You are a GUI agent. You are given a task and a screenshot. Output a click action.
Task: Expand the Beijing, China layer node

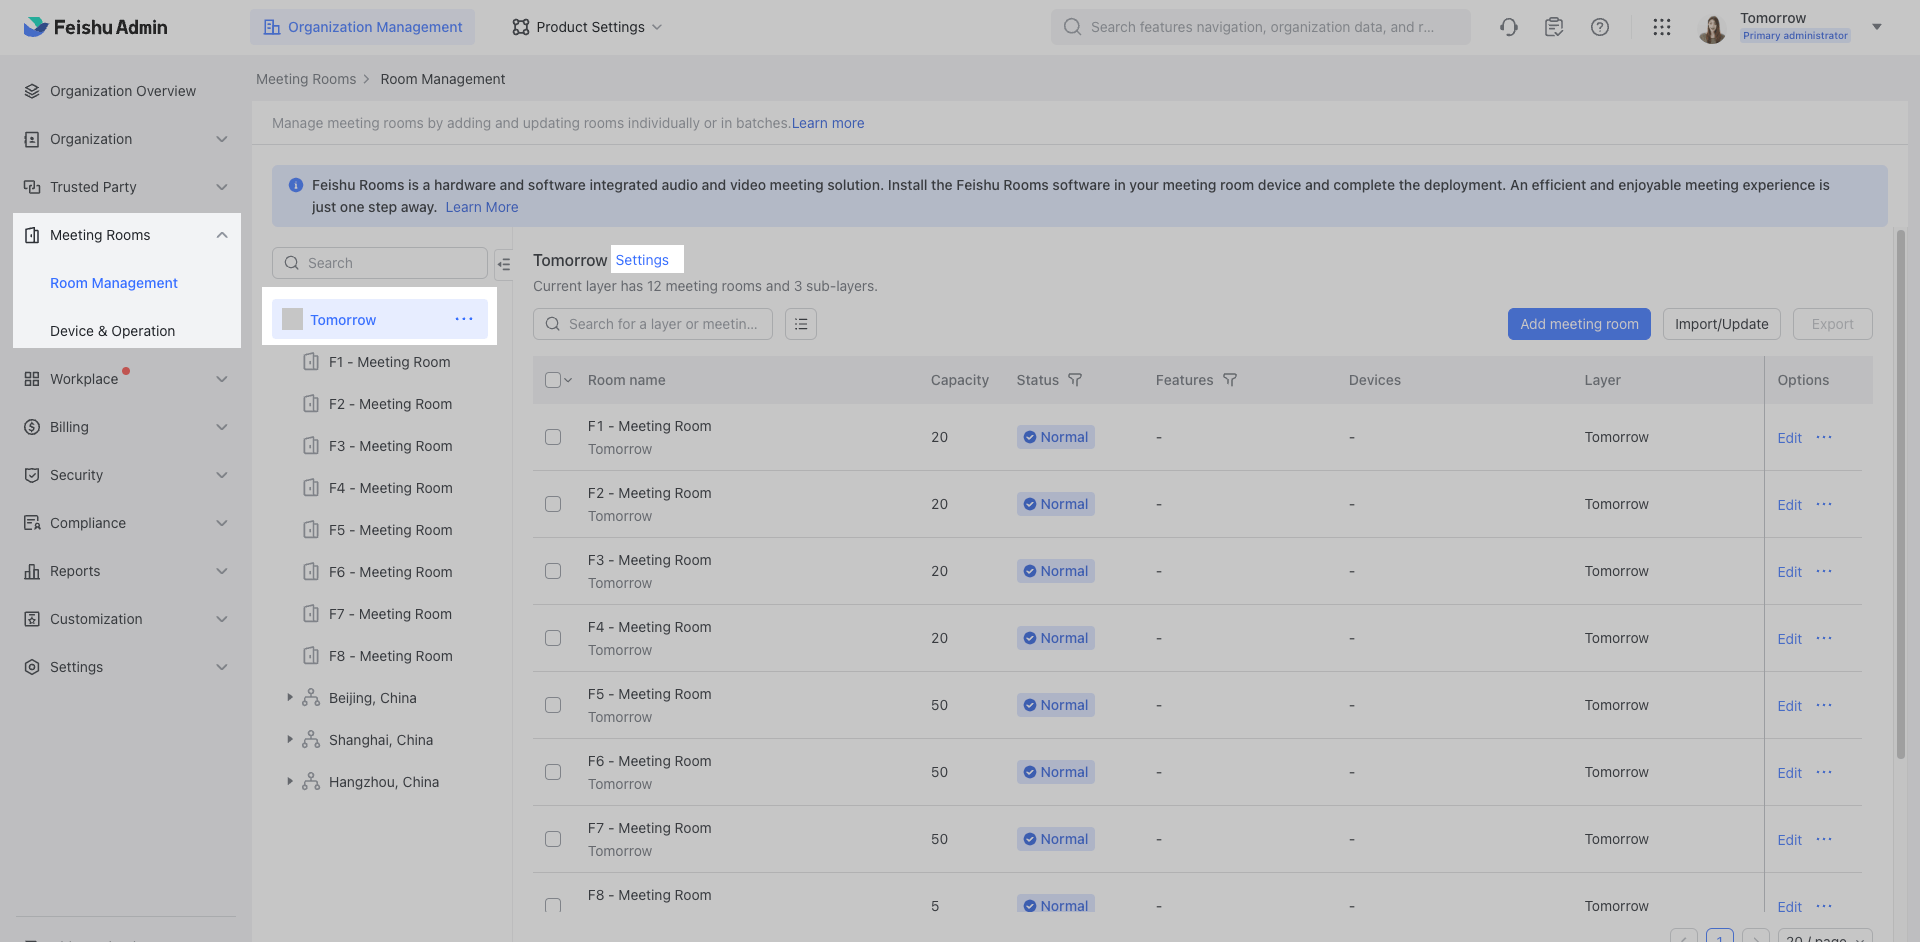coord(291,697)
